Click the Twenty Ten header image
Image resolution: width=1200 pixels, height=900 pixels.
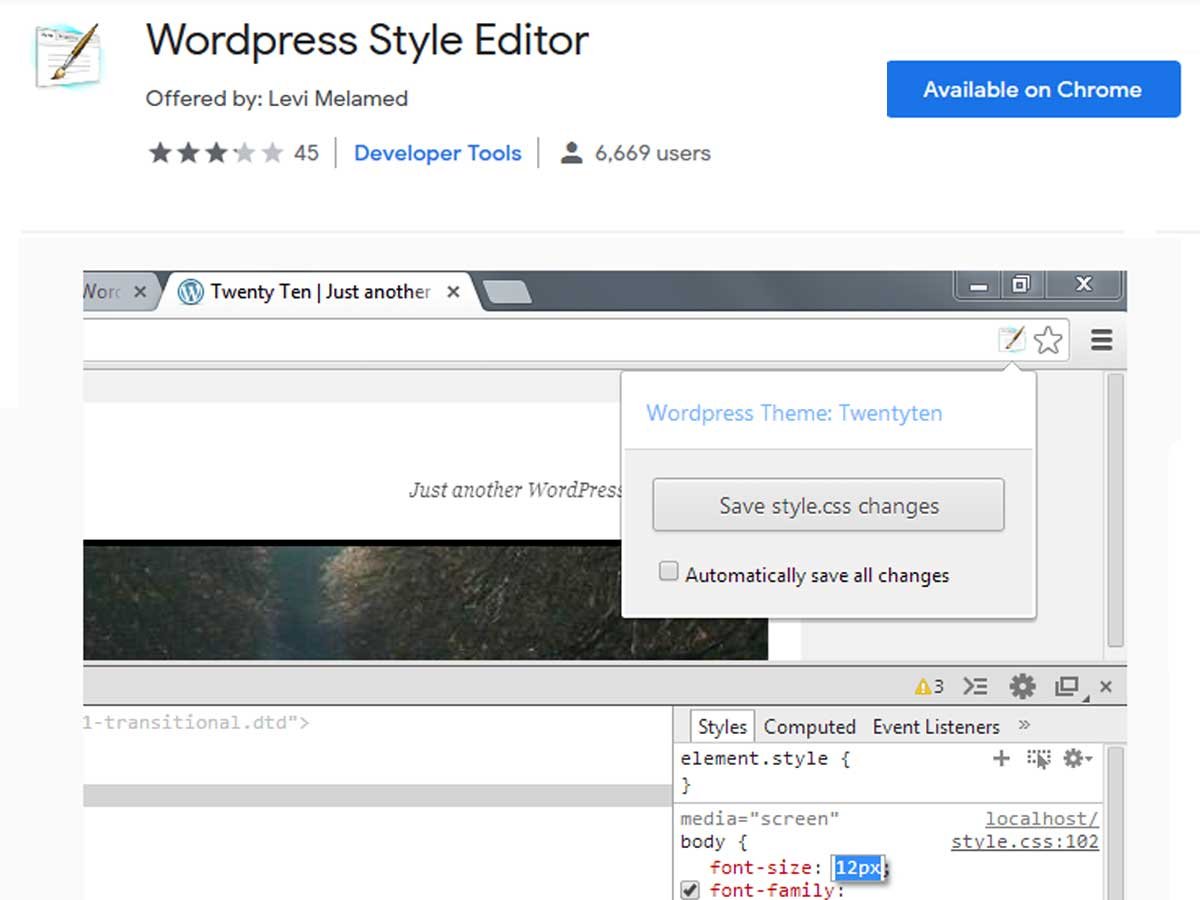tap(425, 602)
